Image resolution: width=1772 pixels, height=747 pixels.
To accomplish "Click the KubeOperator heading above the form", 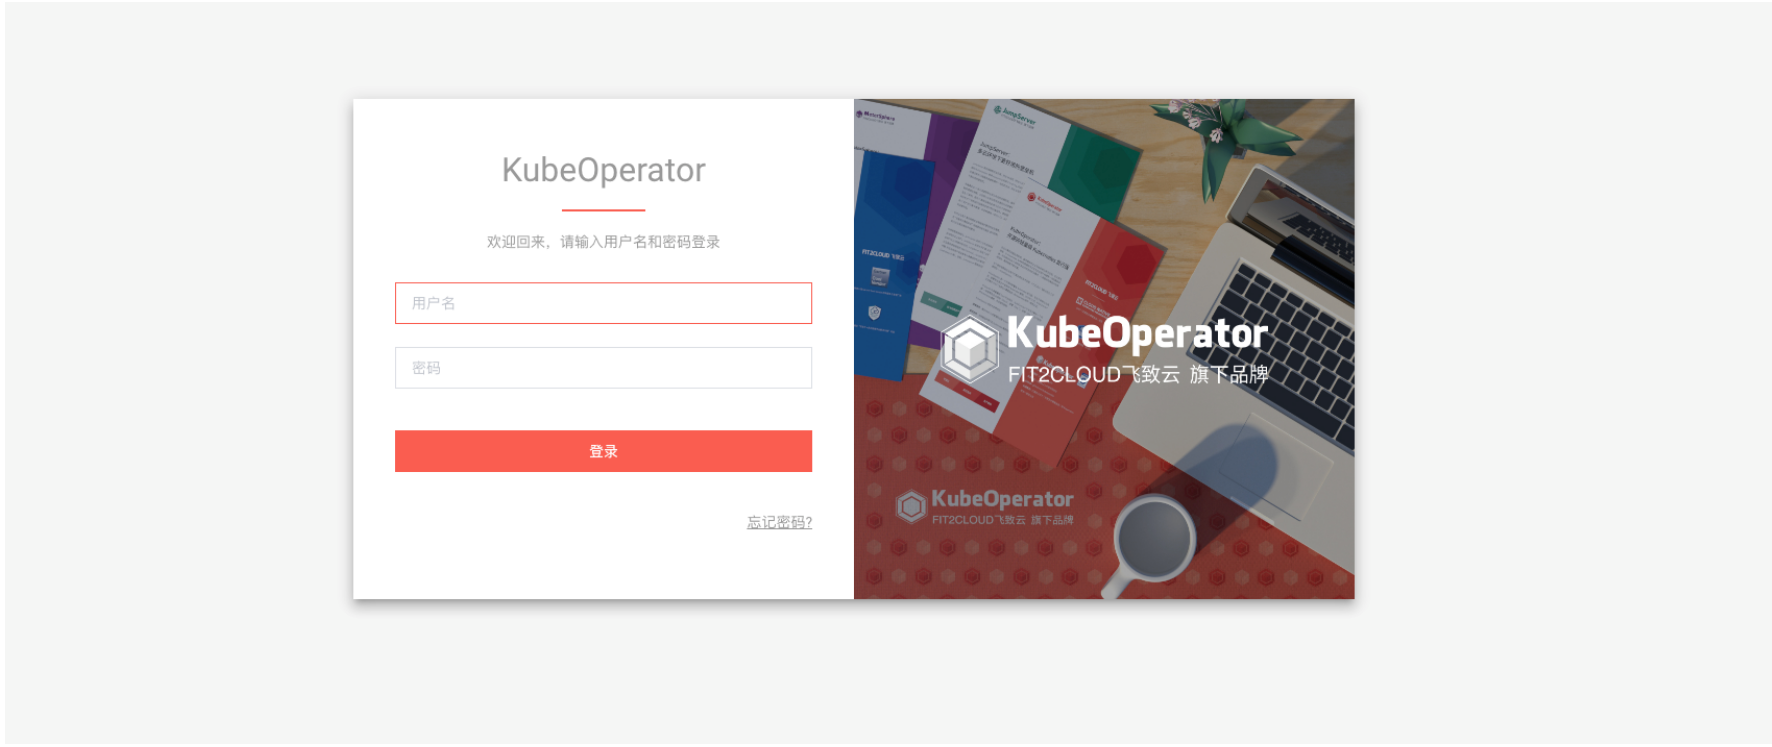I will coord(603,170).
